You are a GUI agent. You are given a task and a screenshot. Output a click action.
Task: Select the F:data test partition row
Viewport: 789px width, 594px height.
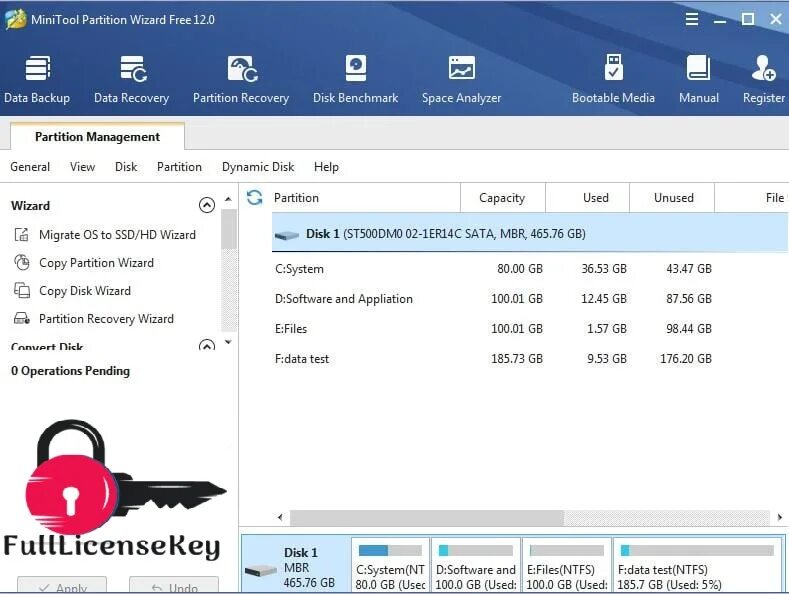tap(530, 359)
